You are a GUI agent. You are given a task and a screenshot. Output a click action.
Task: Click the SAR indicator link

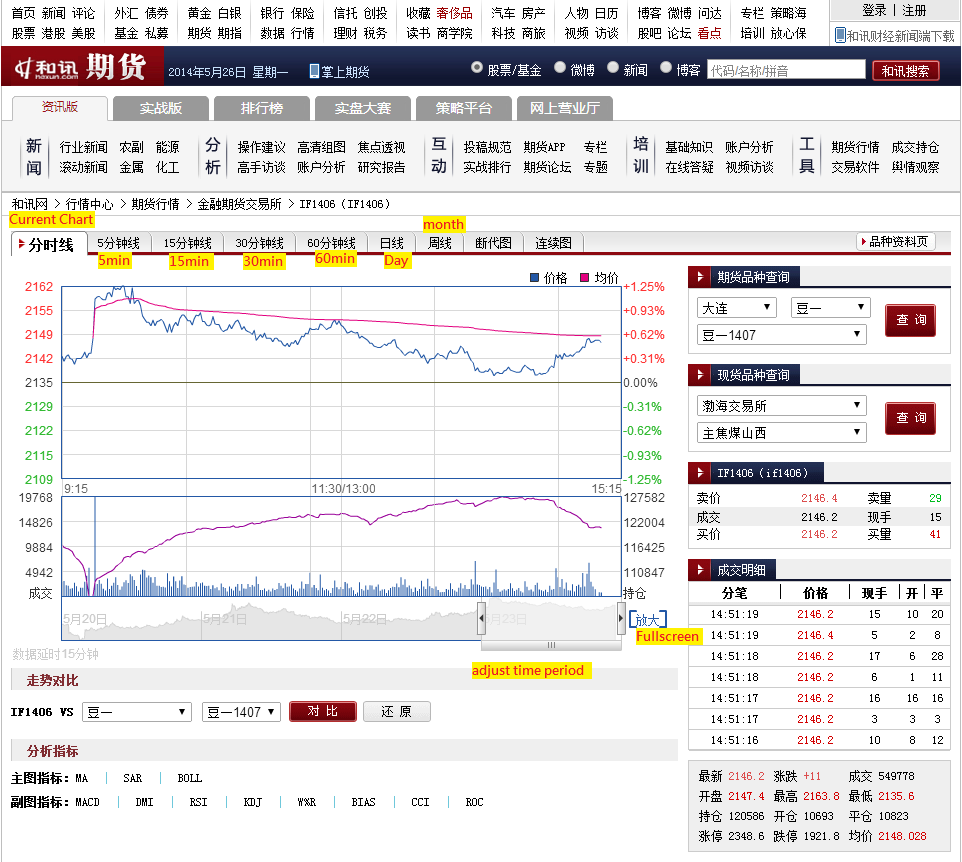point(133,779)
